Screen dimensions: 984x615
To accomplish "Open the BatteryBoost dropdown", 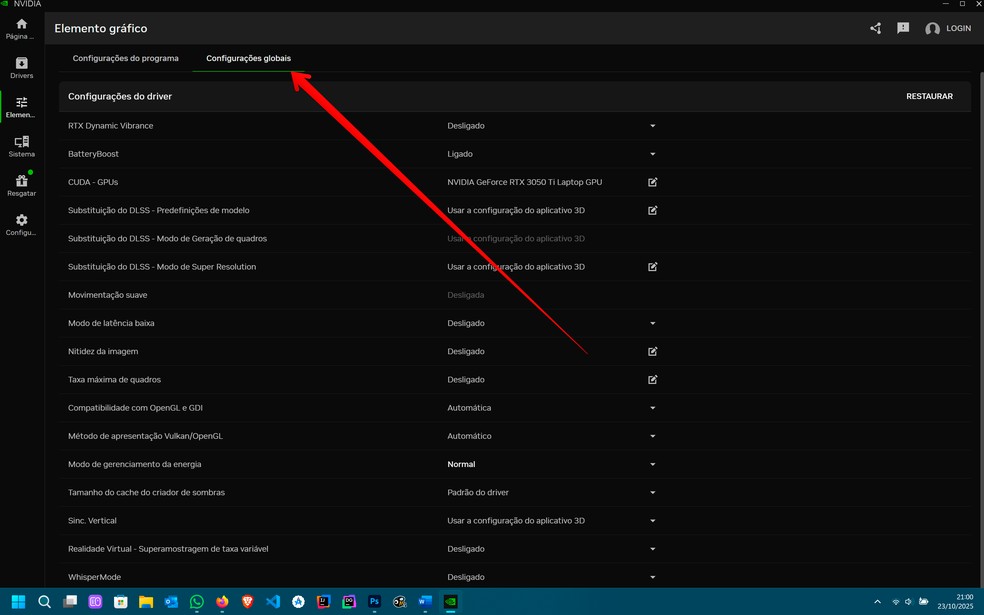I will pos(652,154).
